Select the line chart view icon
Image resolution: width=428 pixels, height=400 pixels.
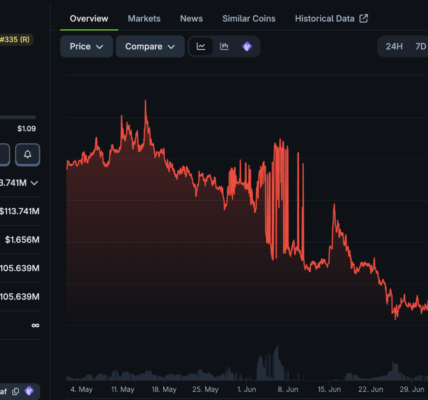tap(201, 46)
